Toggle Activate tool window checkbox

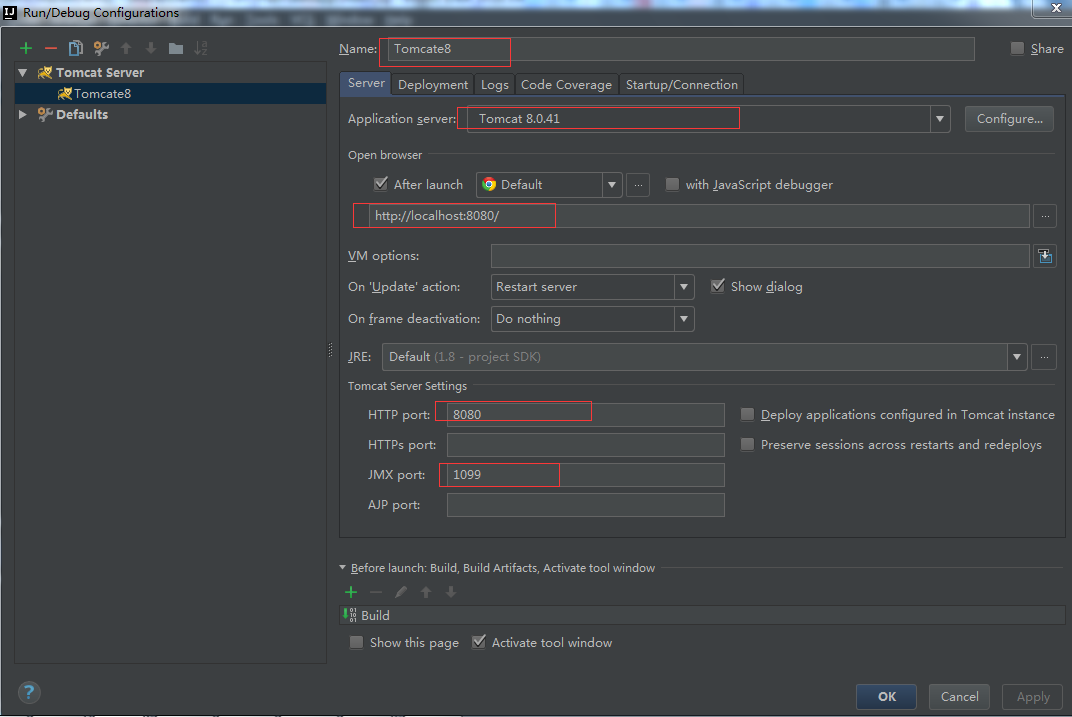pos(479,642)
